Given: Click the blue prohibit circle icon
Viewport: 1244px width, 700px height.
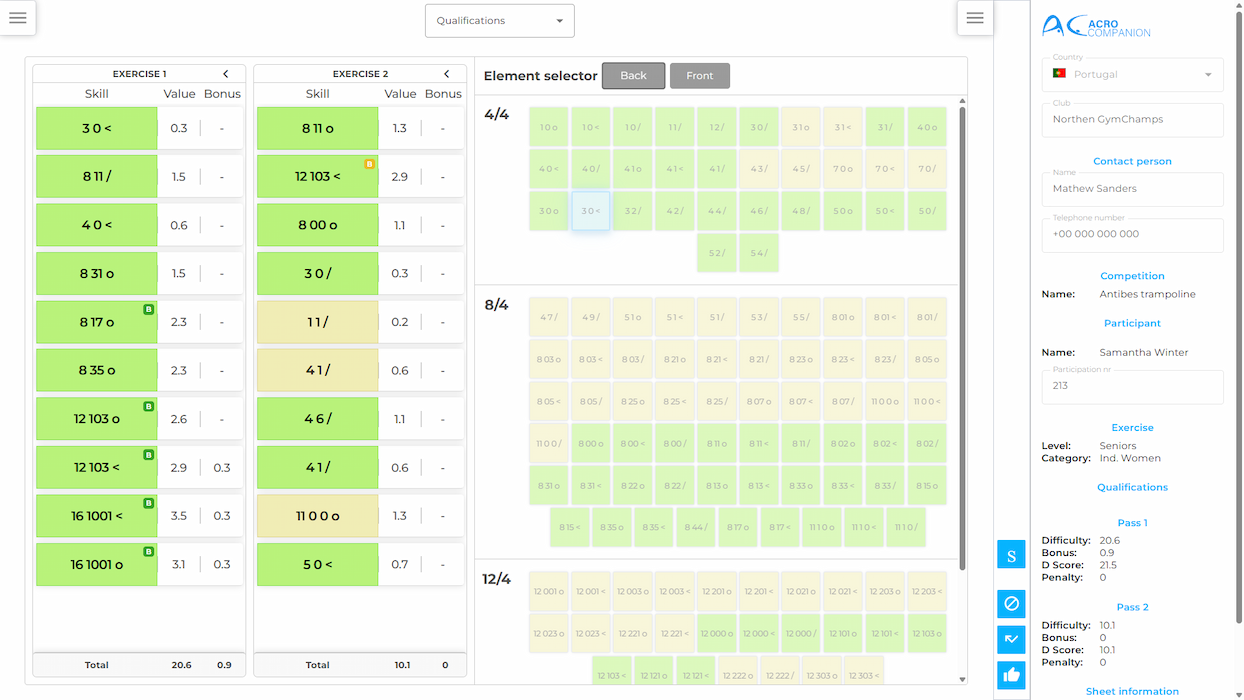Looking at the screenshot, I should click(1011, 604).
